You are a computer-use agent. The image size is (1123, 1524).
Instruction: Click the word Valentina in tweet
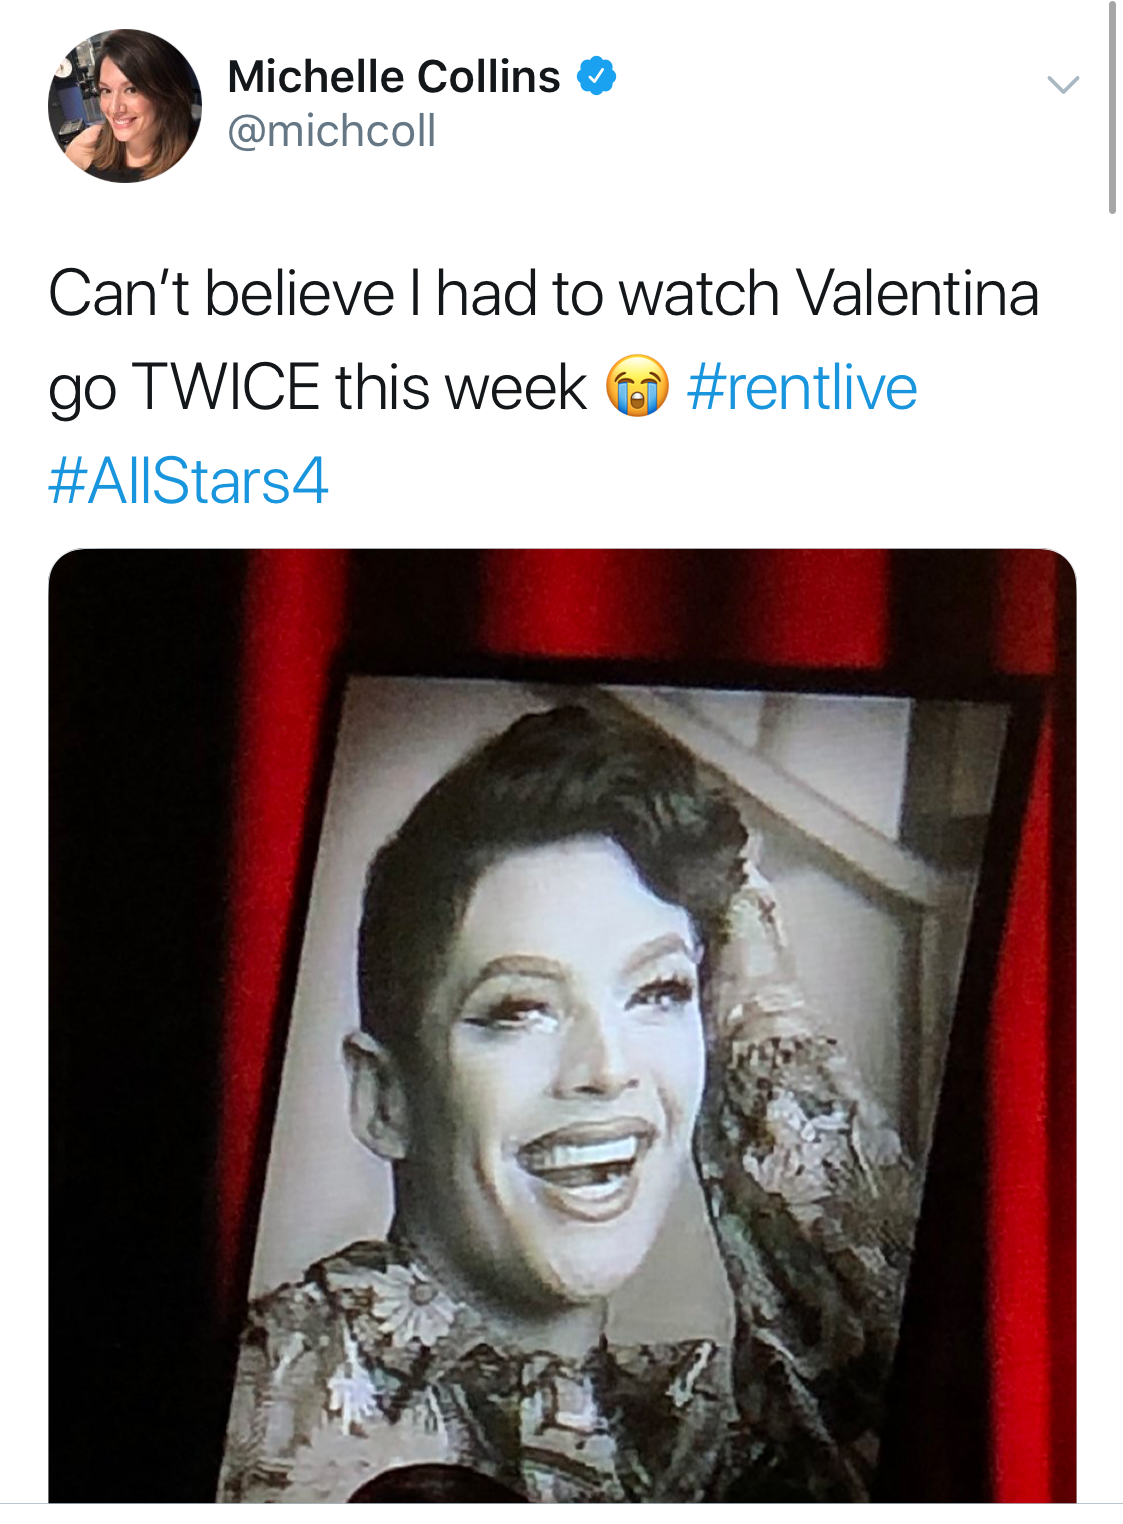tap(917, 294)
